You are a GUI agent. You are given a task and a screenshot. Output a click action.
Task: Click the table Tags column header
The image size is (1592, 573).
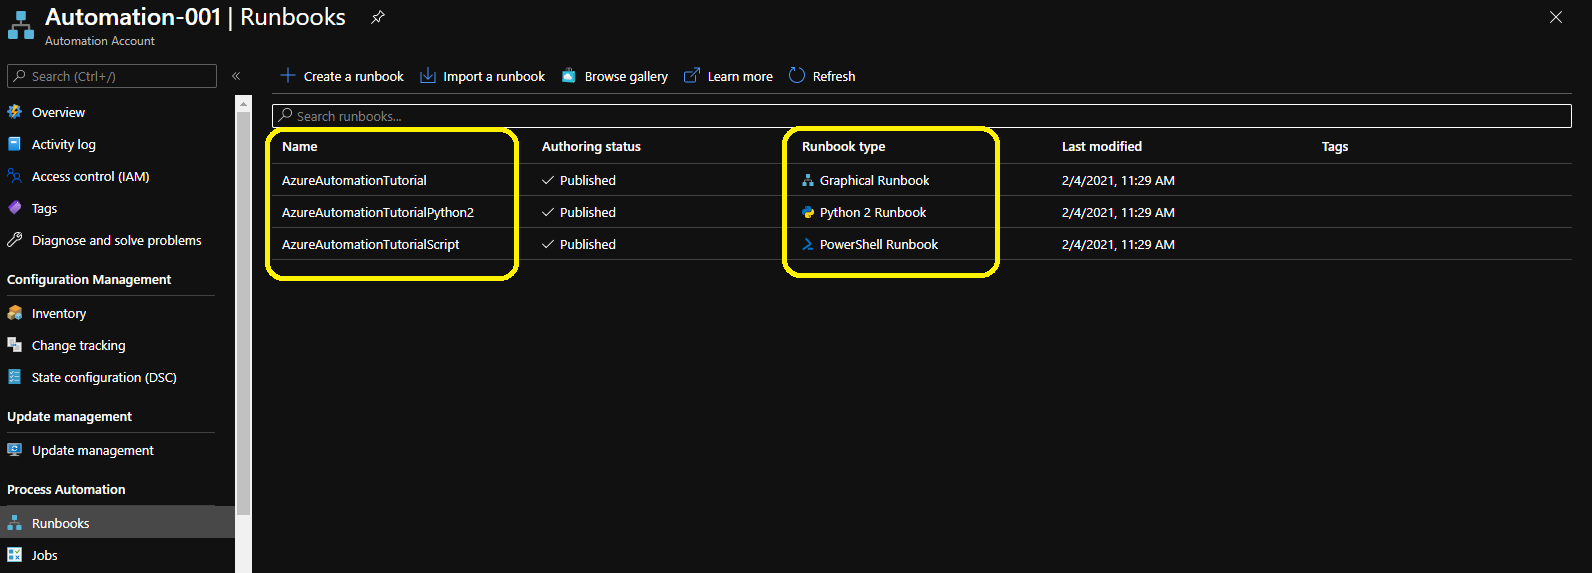point(1335,146)
